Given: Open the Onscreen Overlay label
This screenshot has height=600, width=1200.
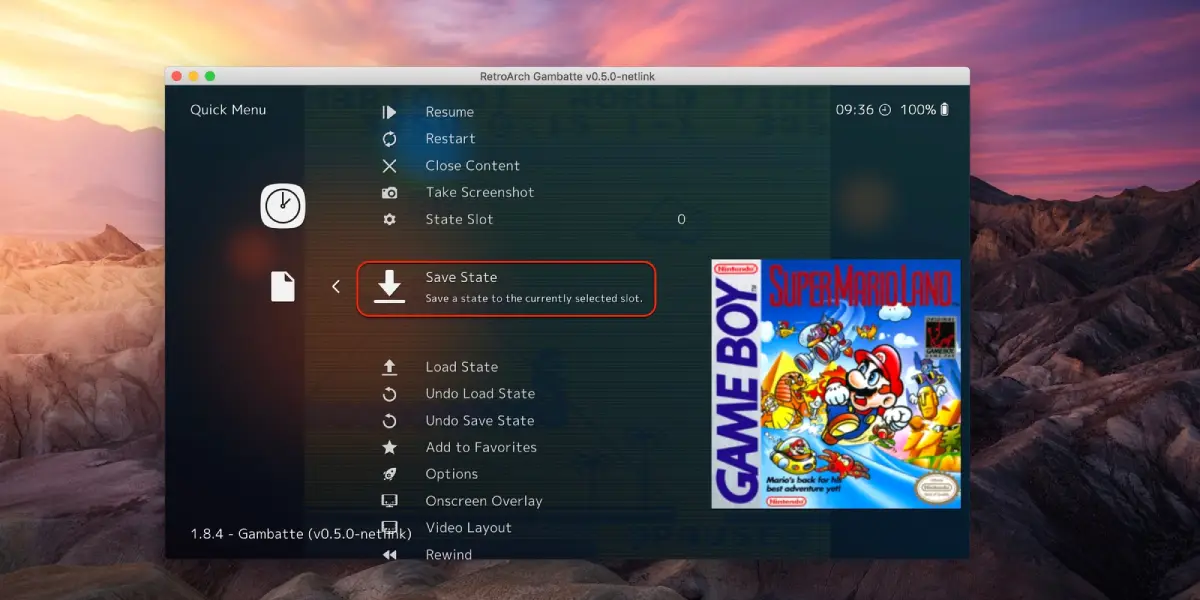Looking at the screenshot, I should tap(484, 501).
